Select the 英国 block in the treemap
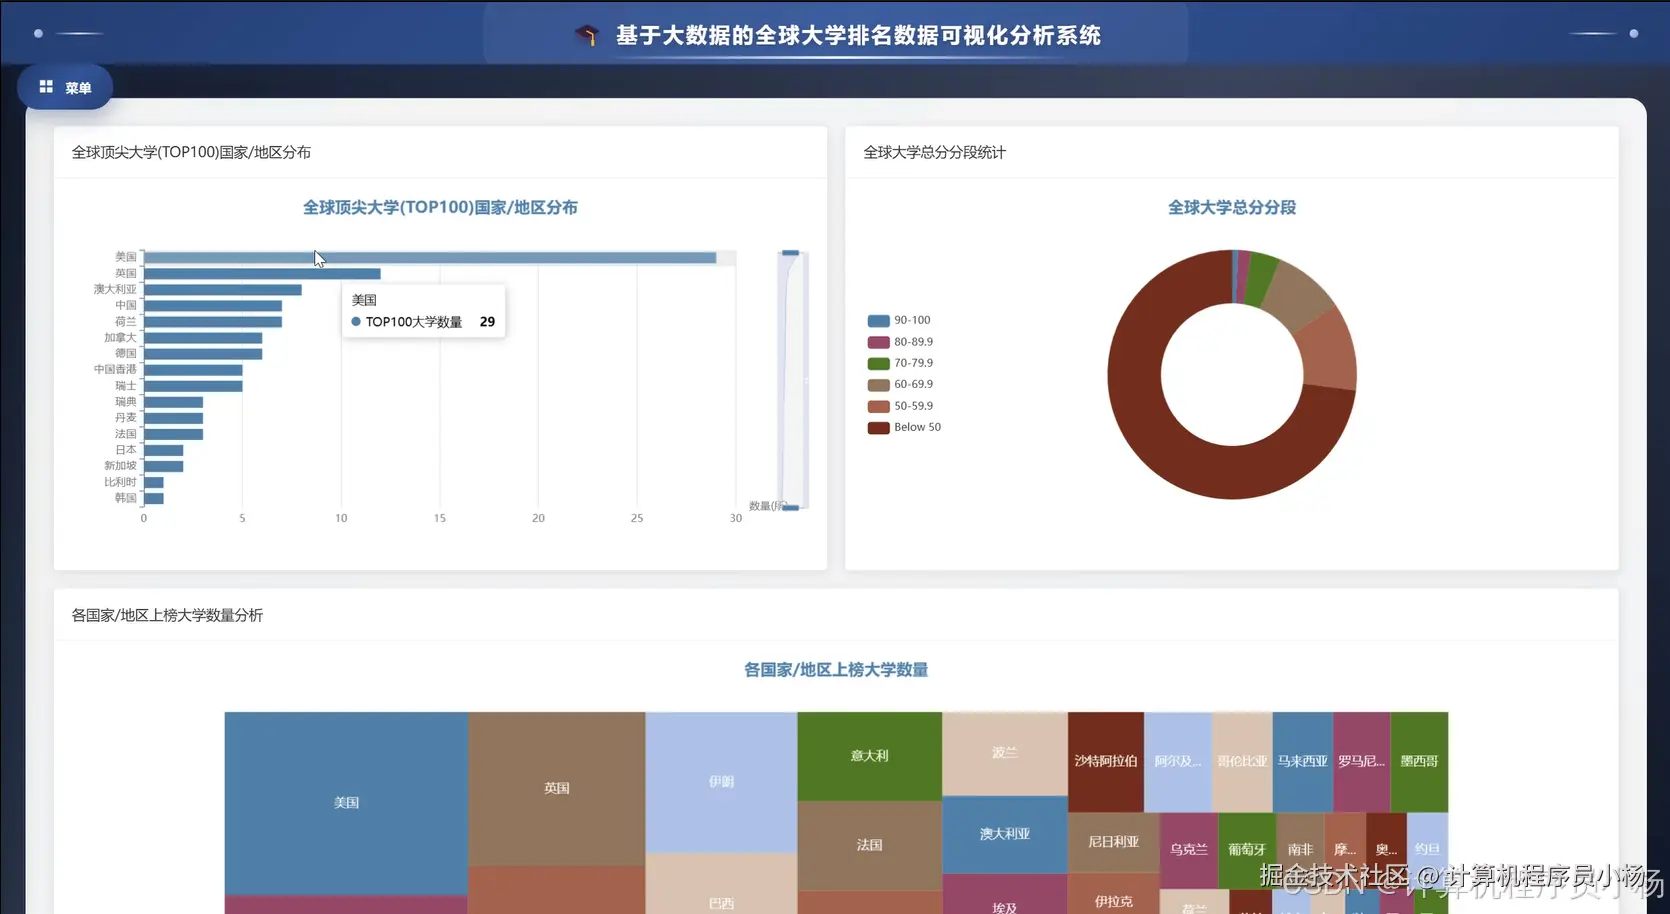 click(x=557, y=789)
